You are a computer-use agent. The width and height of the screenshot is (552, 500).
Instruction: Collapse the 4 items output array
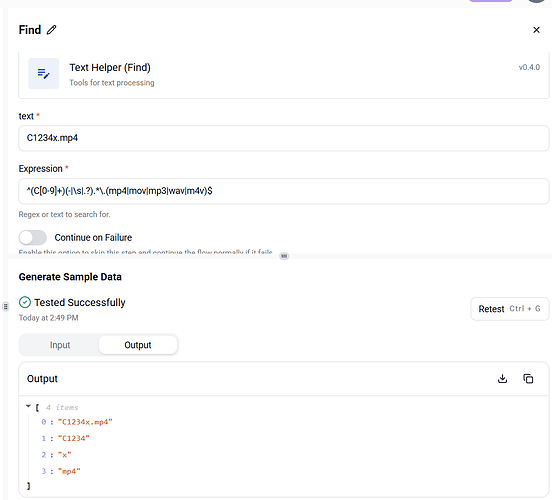29,406
